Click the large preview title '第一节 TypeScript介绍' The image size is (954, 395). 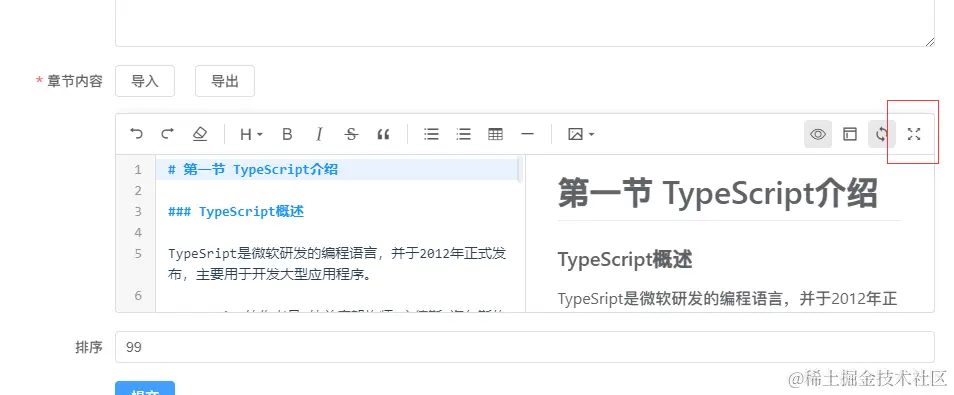(717, 193)
